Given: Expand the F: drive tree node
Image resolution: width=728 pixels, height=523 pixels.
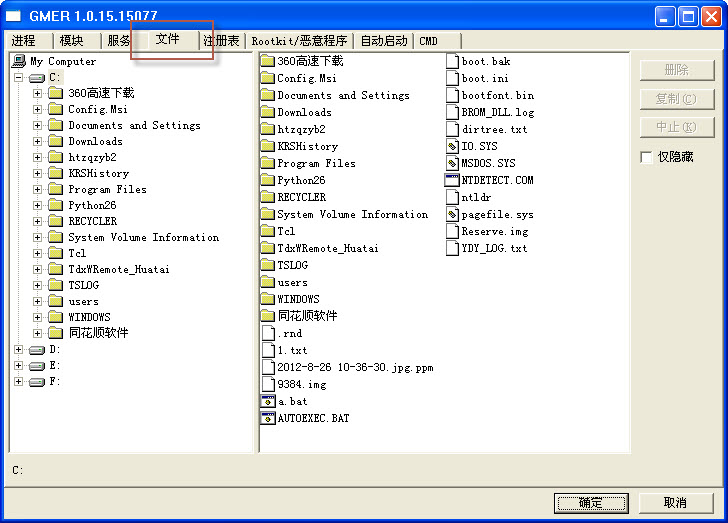Looking at the screenshot, I should [18, 382].
